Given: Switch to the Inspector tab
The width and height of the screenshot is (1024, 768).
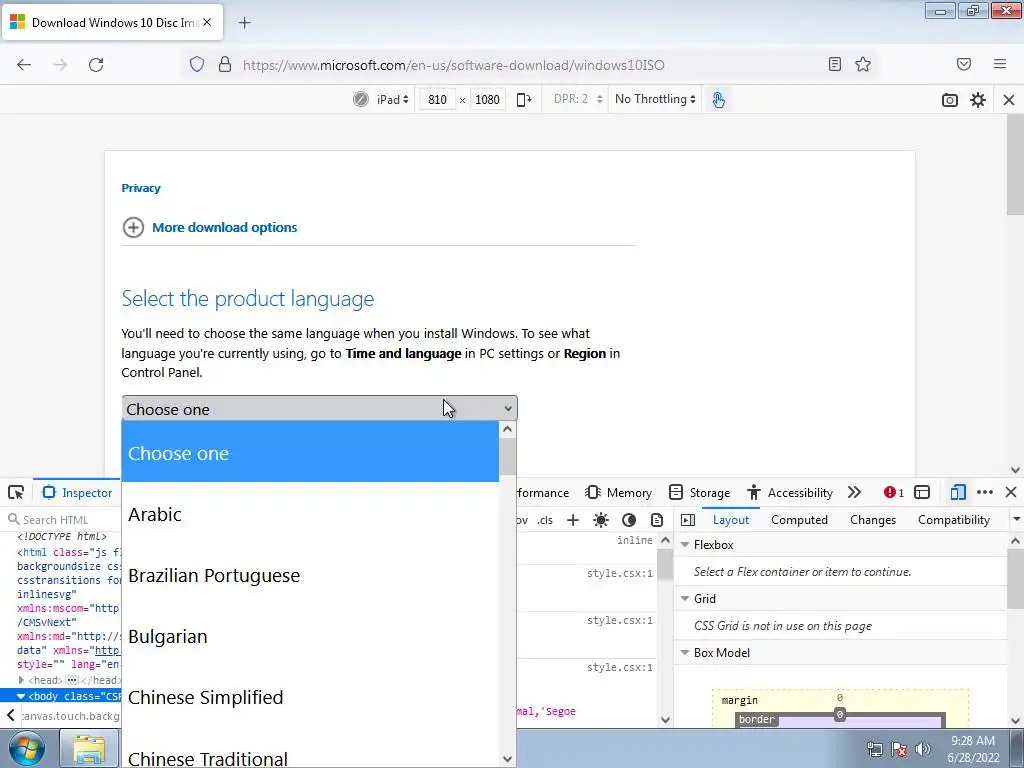Looking at the screenshot, I should coord(77,492).
